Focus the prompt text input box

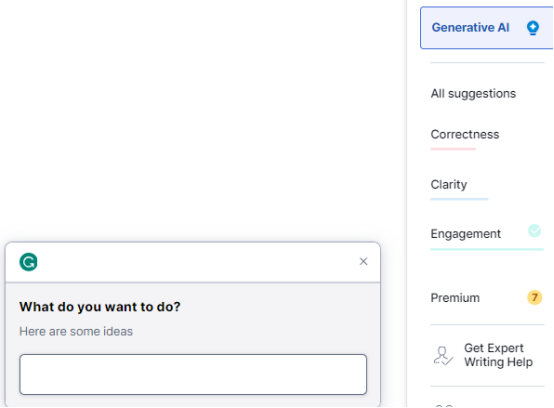193,374
